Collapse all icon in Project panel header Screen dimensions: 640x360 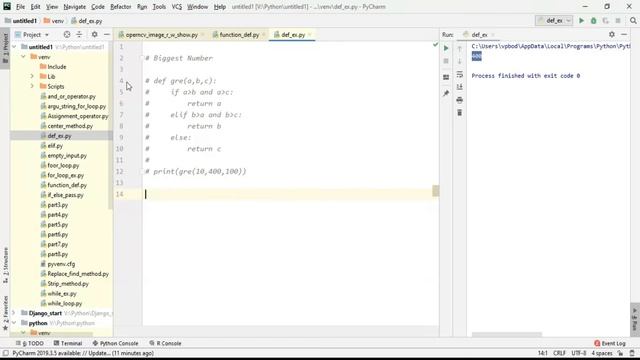[79, 35]
